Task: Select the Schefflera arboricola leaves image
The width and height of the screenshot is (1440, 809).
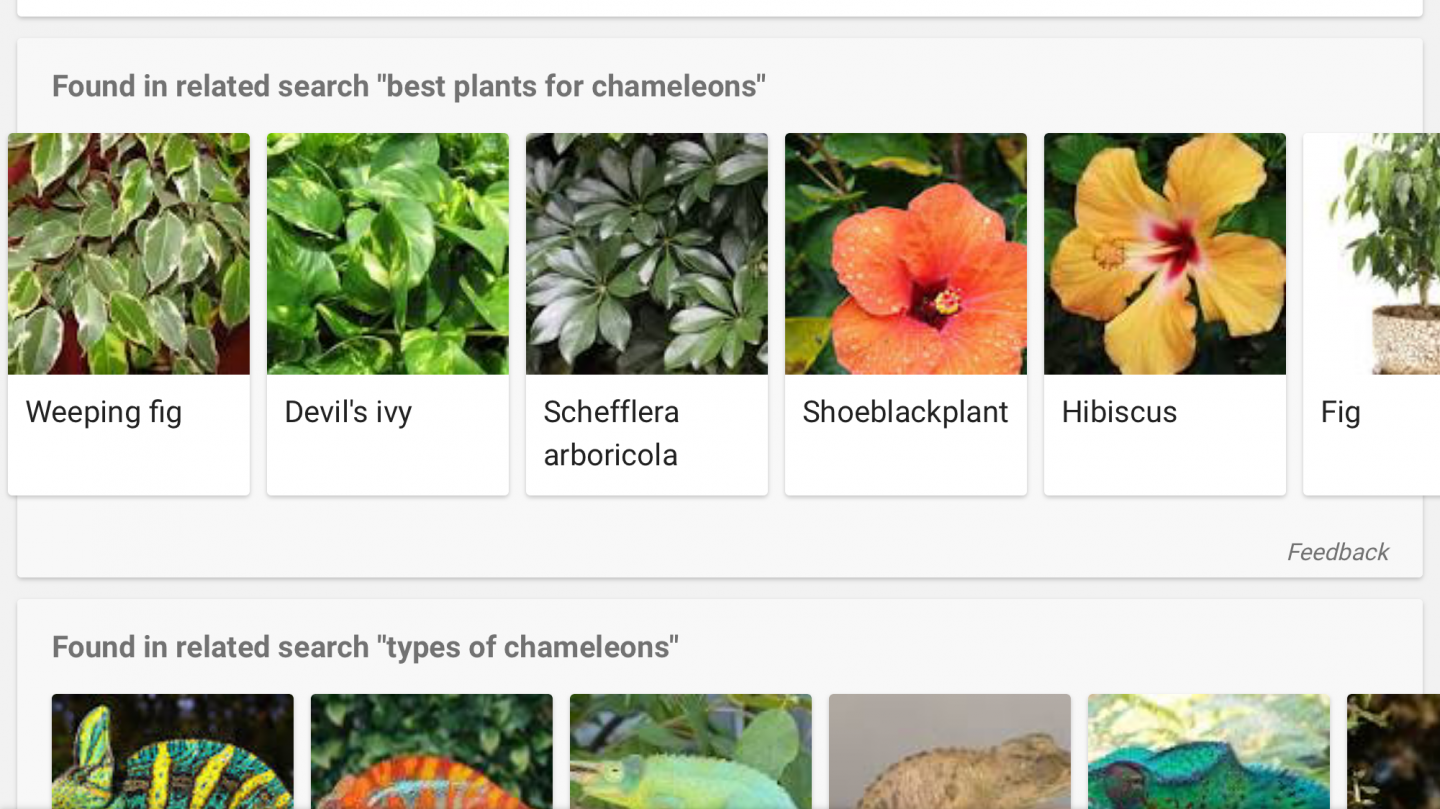Action: click(x=647, y=254)
